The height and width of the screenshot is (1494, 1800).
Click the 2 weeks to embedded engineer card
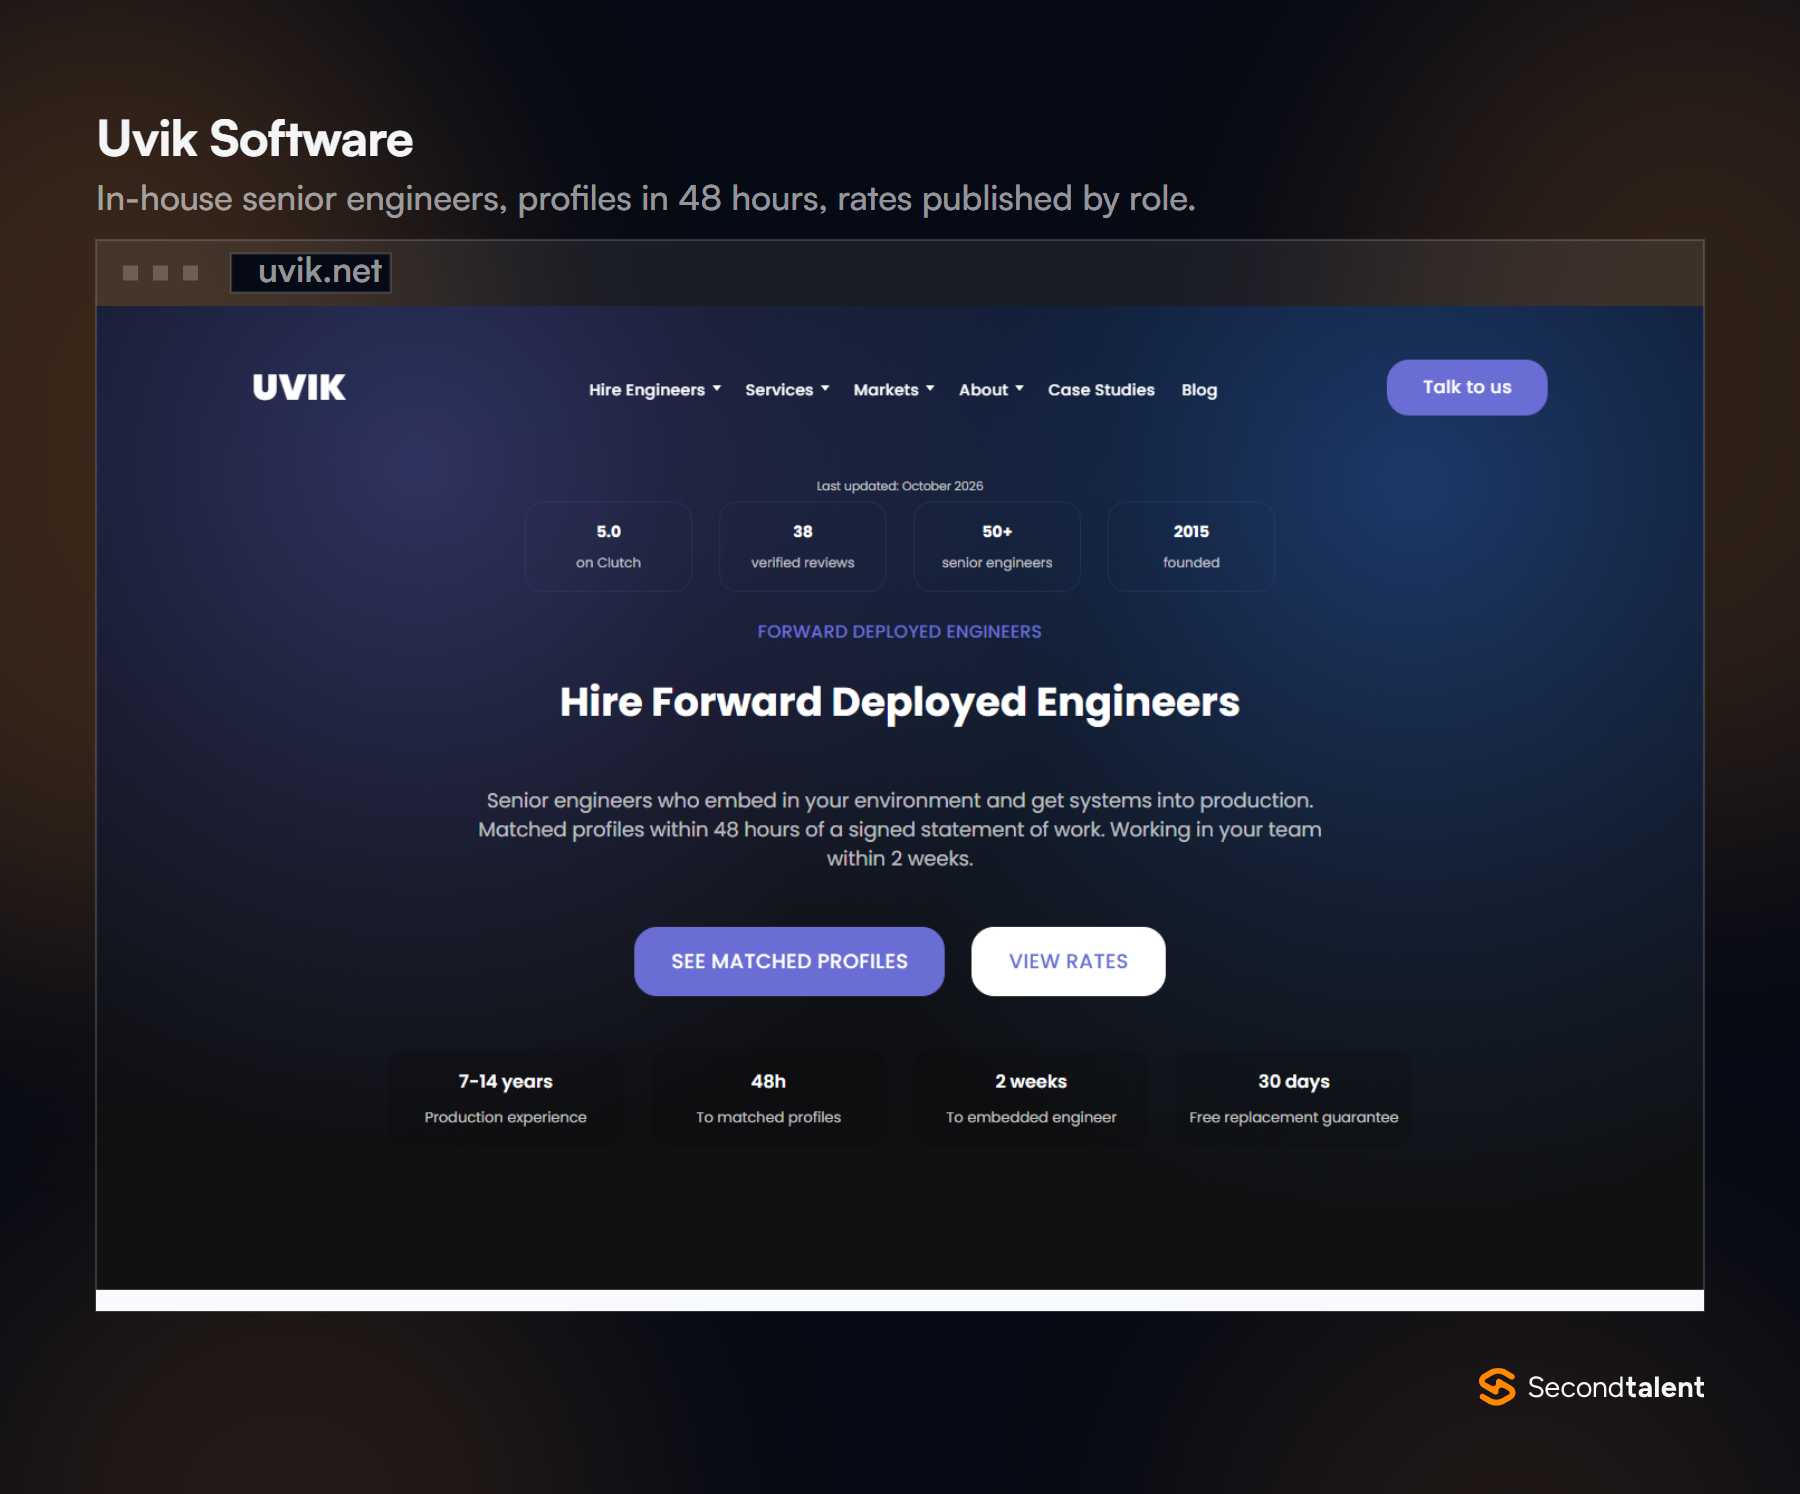[x=1031, y=1097]
